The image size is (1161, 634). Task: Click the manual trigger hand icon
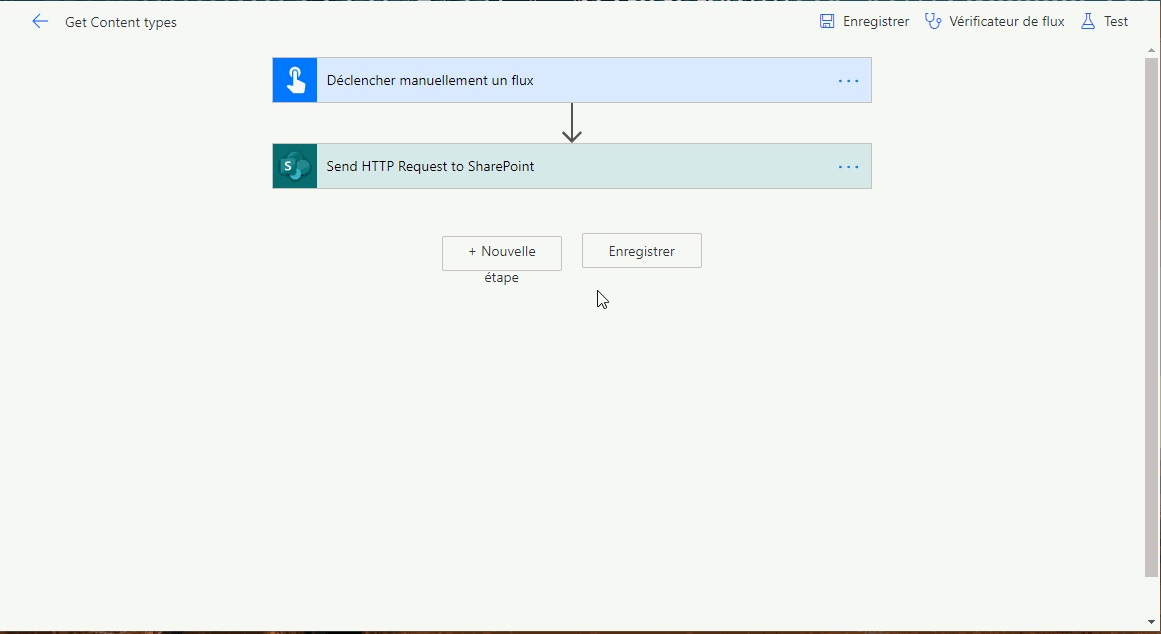click(295, 80)
